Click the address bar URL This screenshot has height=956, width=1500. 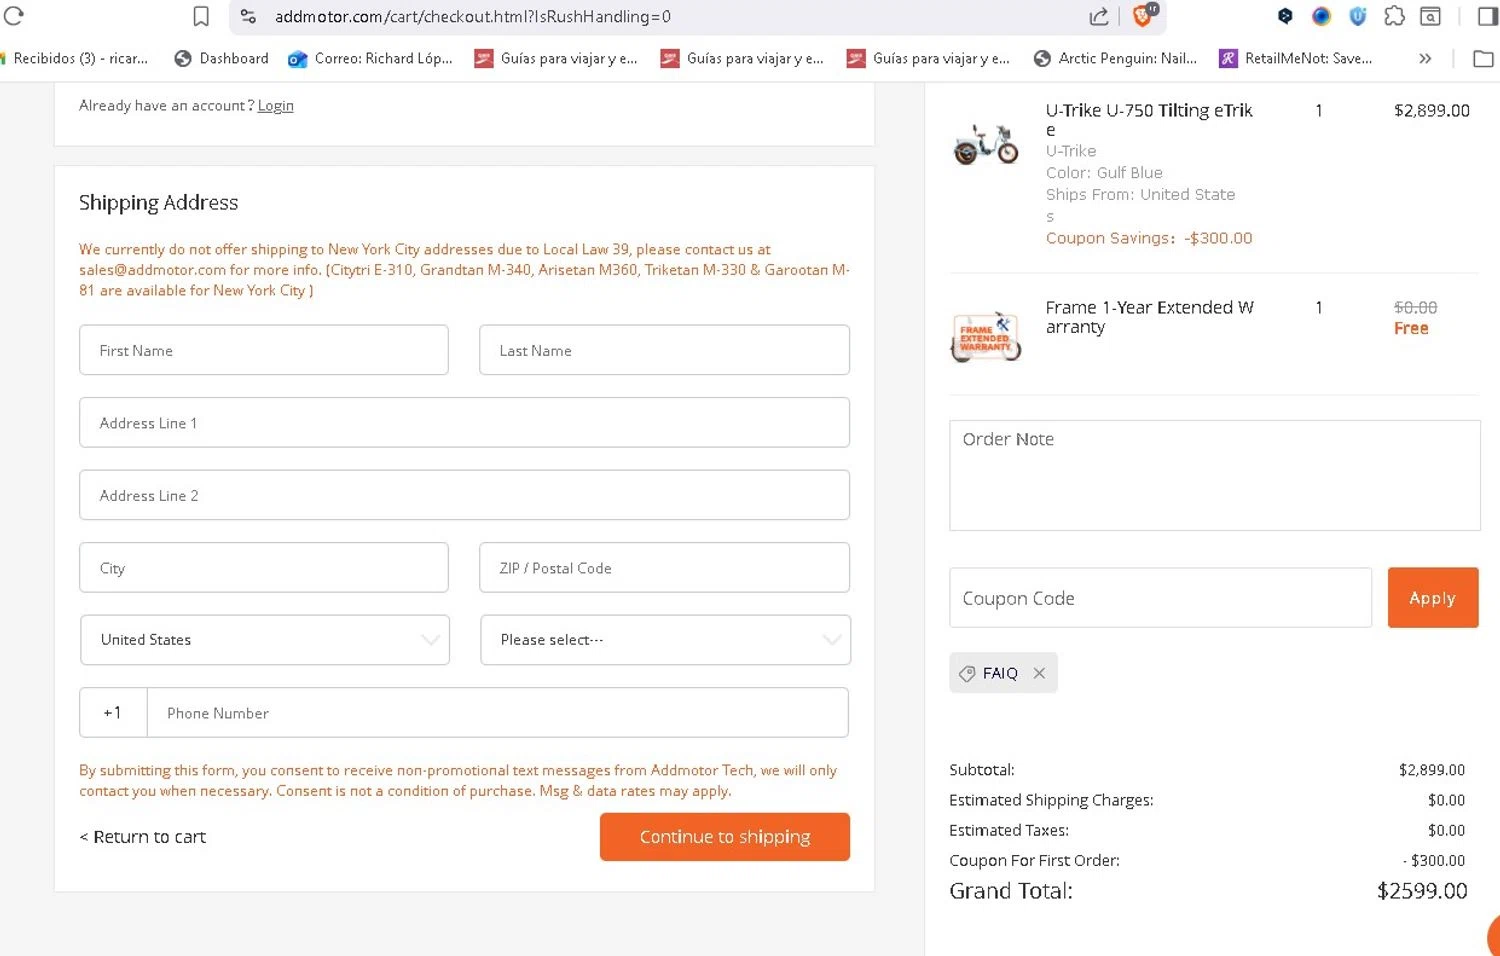[x=473, y=16]
